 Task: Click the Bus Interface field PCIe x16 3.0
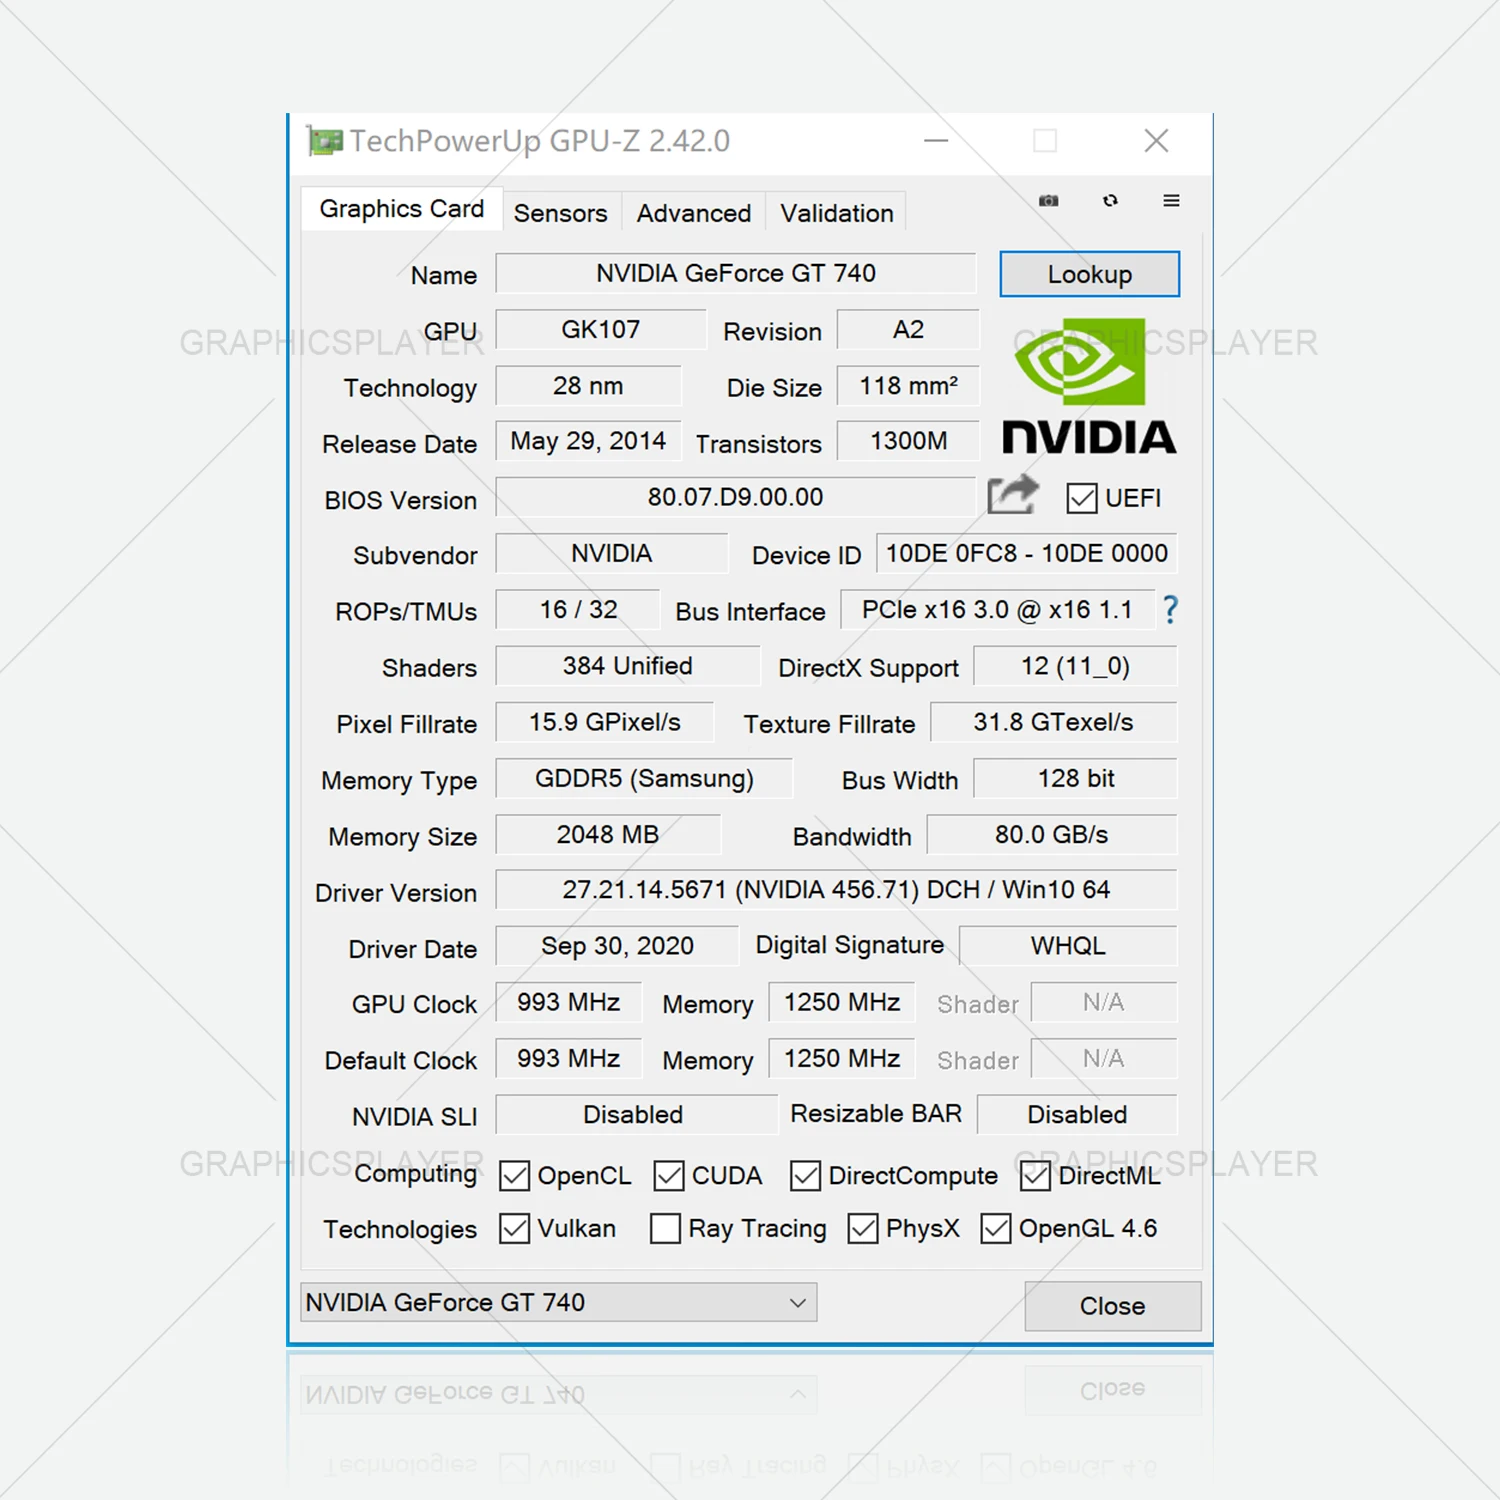tap(997, 610)
